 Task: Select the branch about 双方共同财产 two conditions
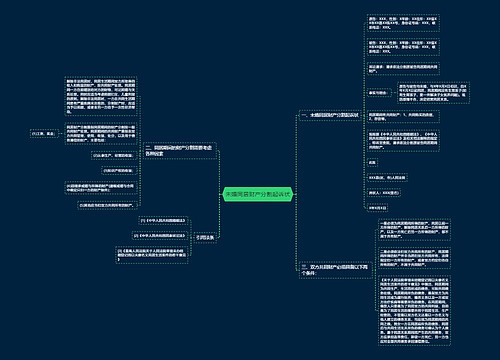coord(335,270)
